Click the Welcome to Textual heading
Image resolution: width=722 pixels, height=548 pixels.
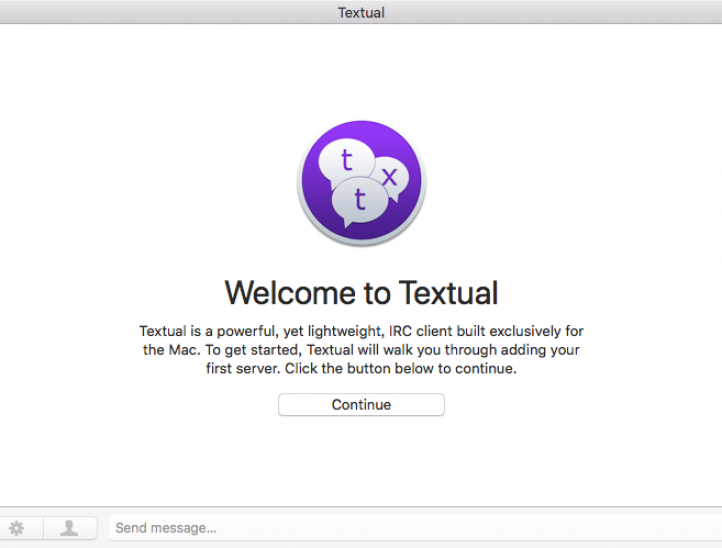(361, 293)
